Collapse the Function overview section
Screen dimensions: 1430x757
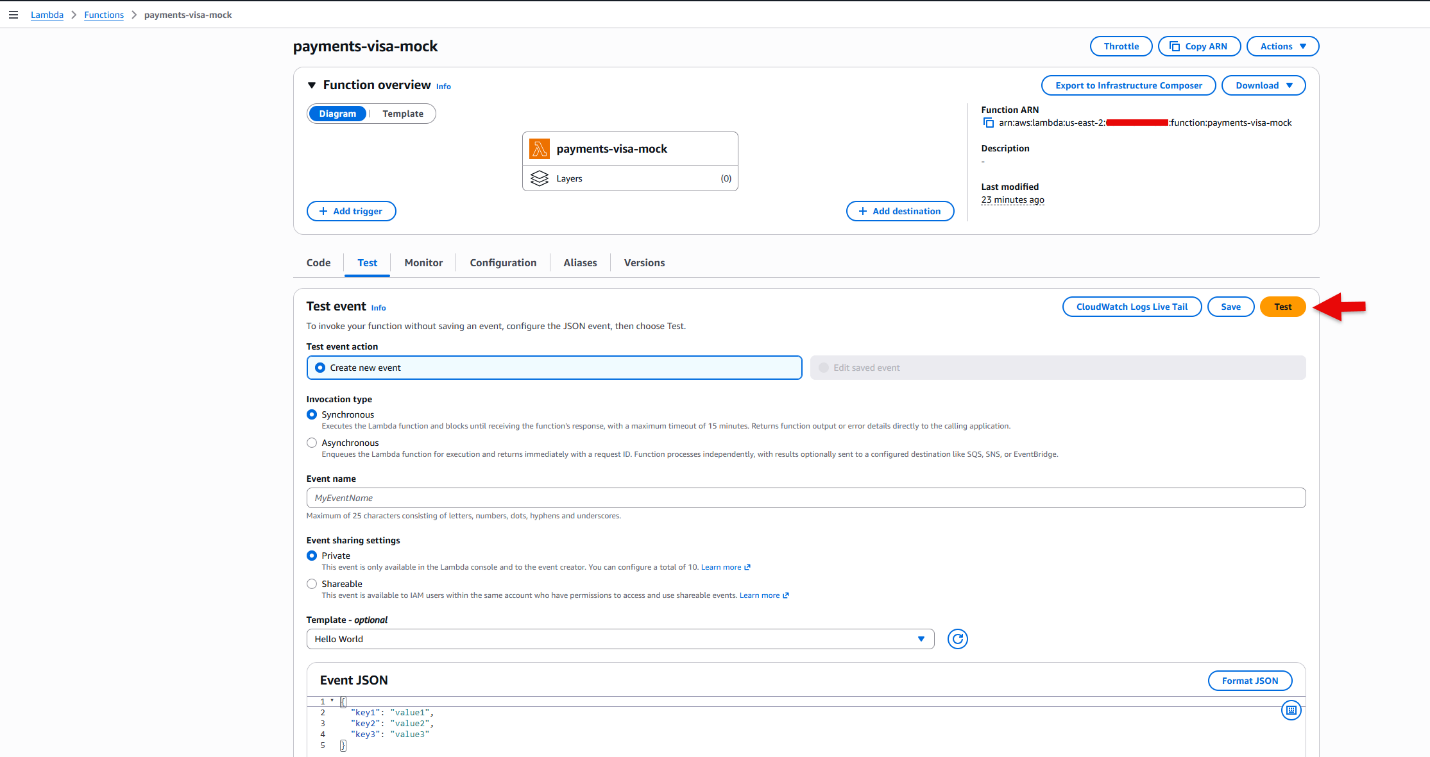pyautogui.click(x=312, y=85)
